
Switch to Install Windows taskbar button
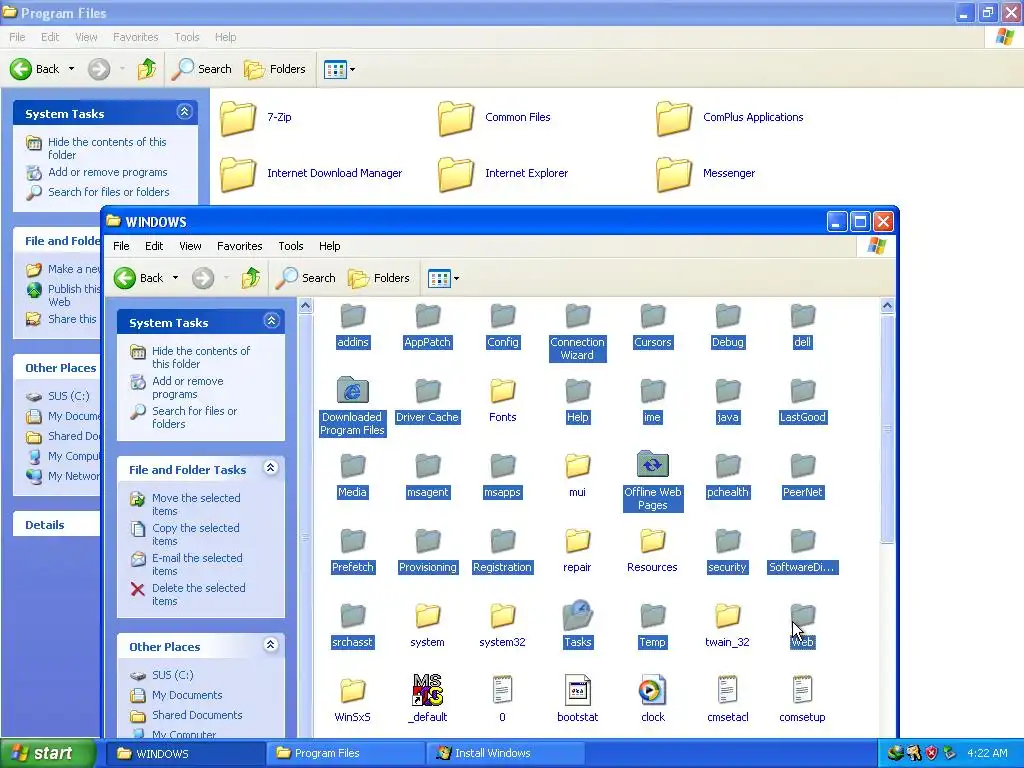(506, 754)
